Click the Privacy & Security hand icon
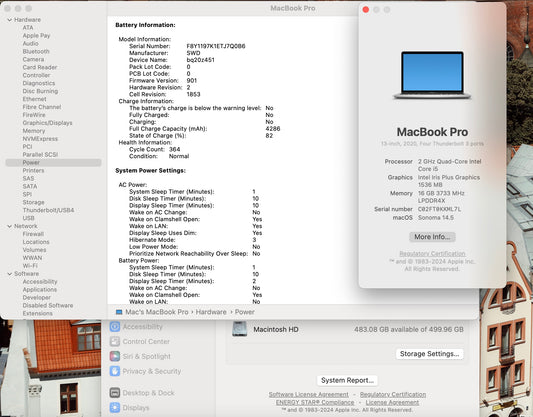 [x=115, y=371]
